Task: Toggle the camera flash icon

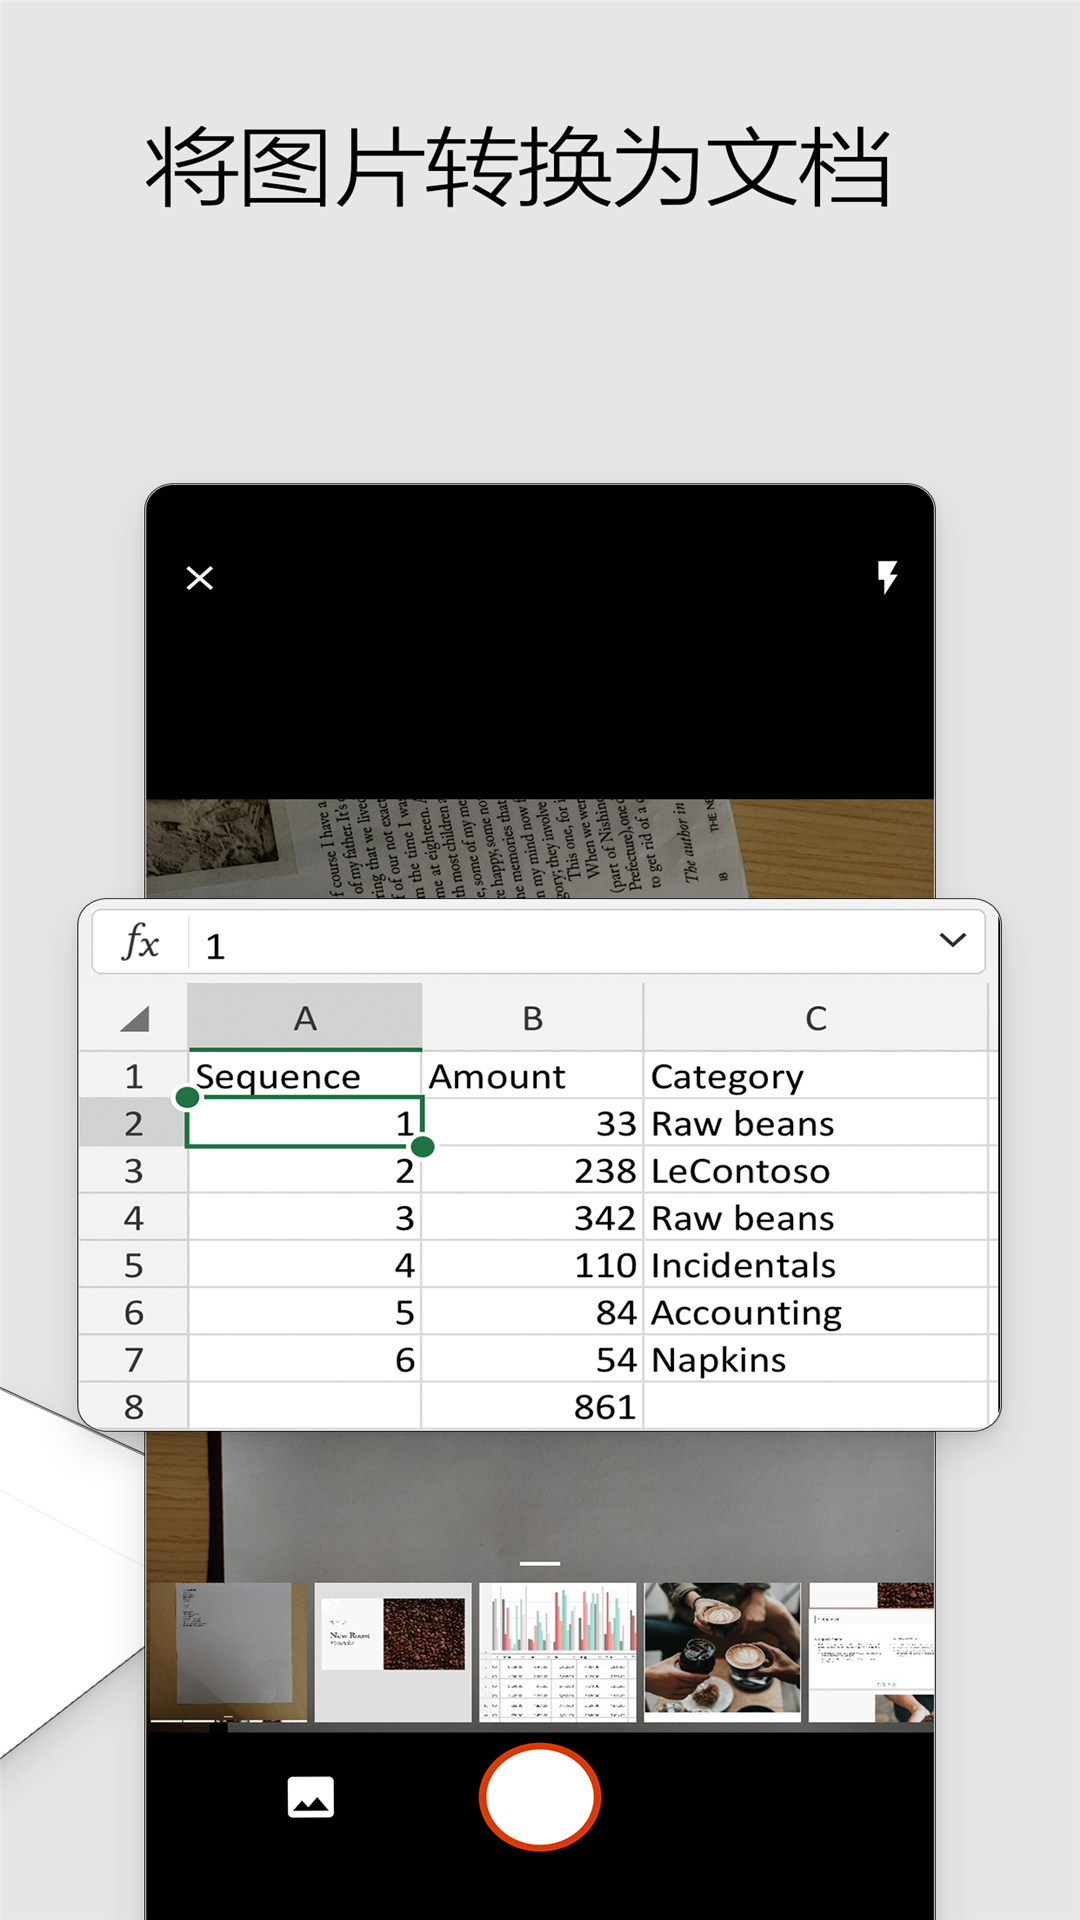Action: [x=887, y=577]
